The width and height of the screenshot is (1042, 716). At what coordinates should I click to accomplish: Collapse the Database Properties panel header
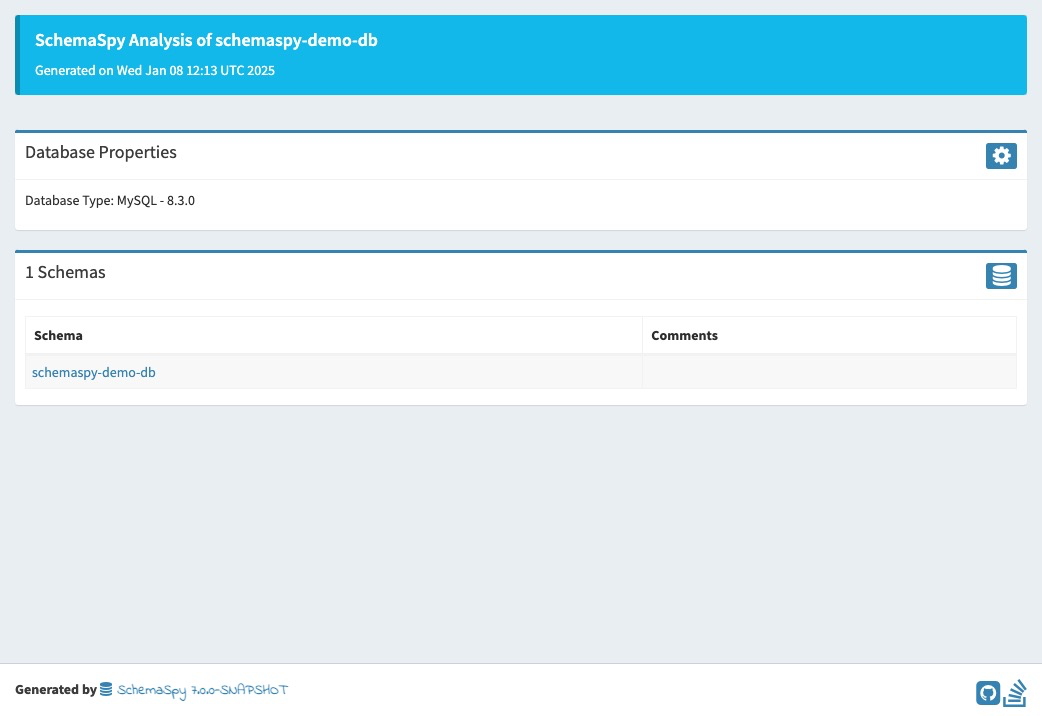click(101, 152)
